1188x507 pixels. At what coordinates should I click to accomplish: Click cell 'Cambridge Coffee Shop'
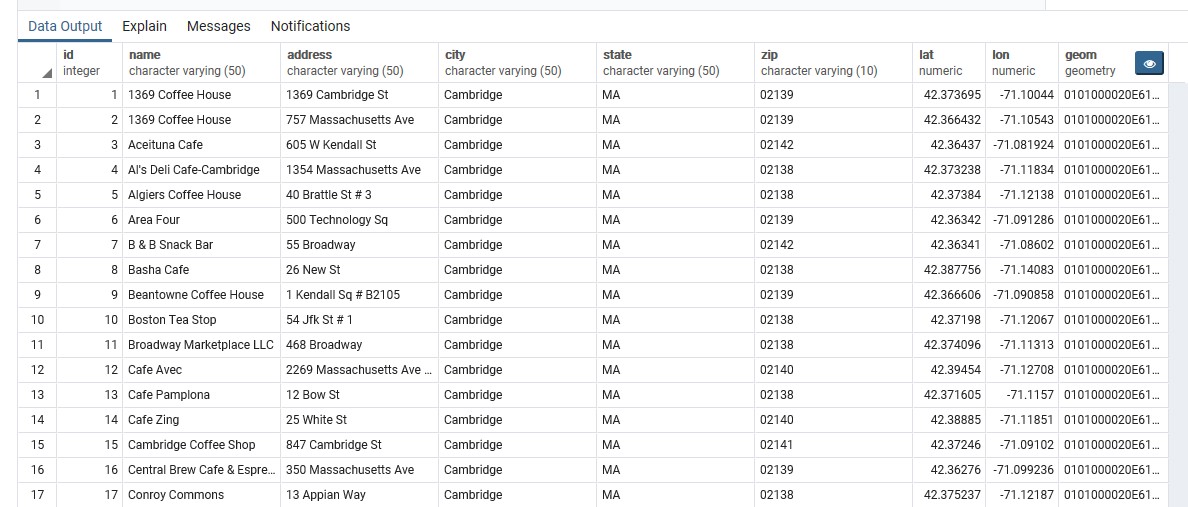(201, 445)
